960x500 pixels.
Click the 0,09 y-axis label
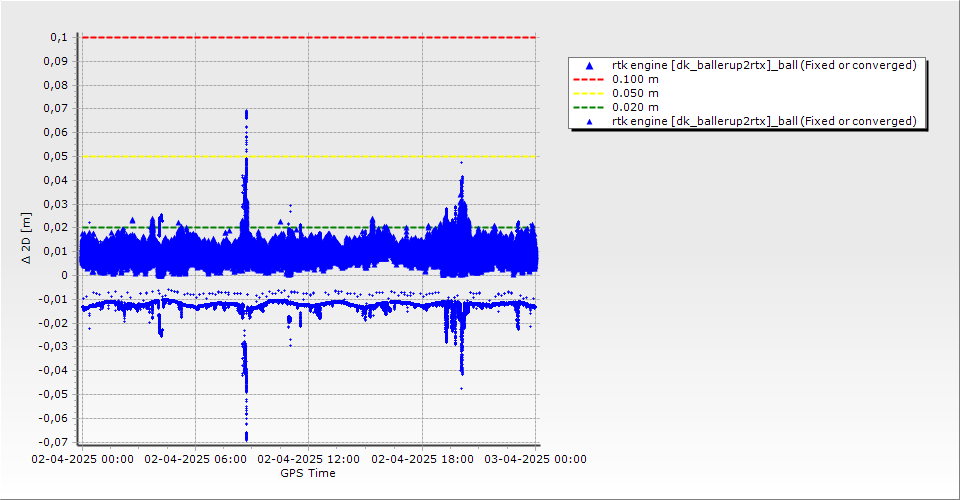point(56,61)
